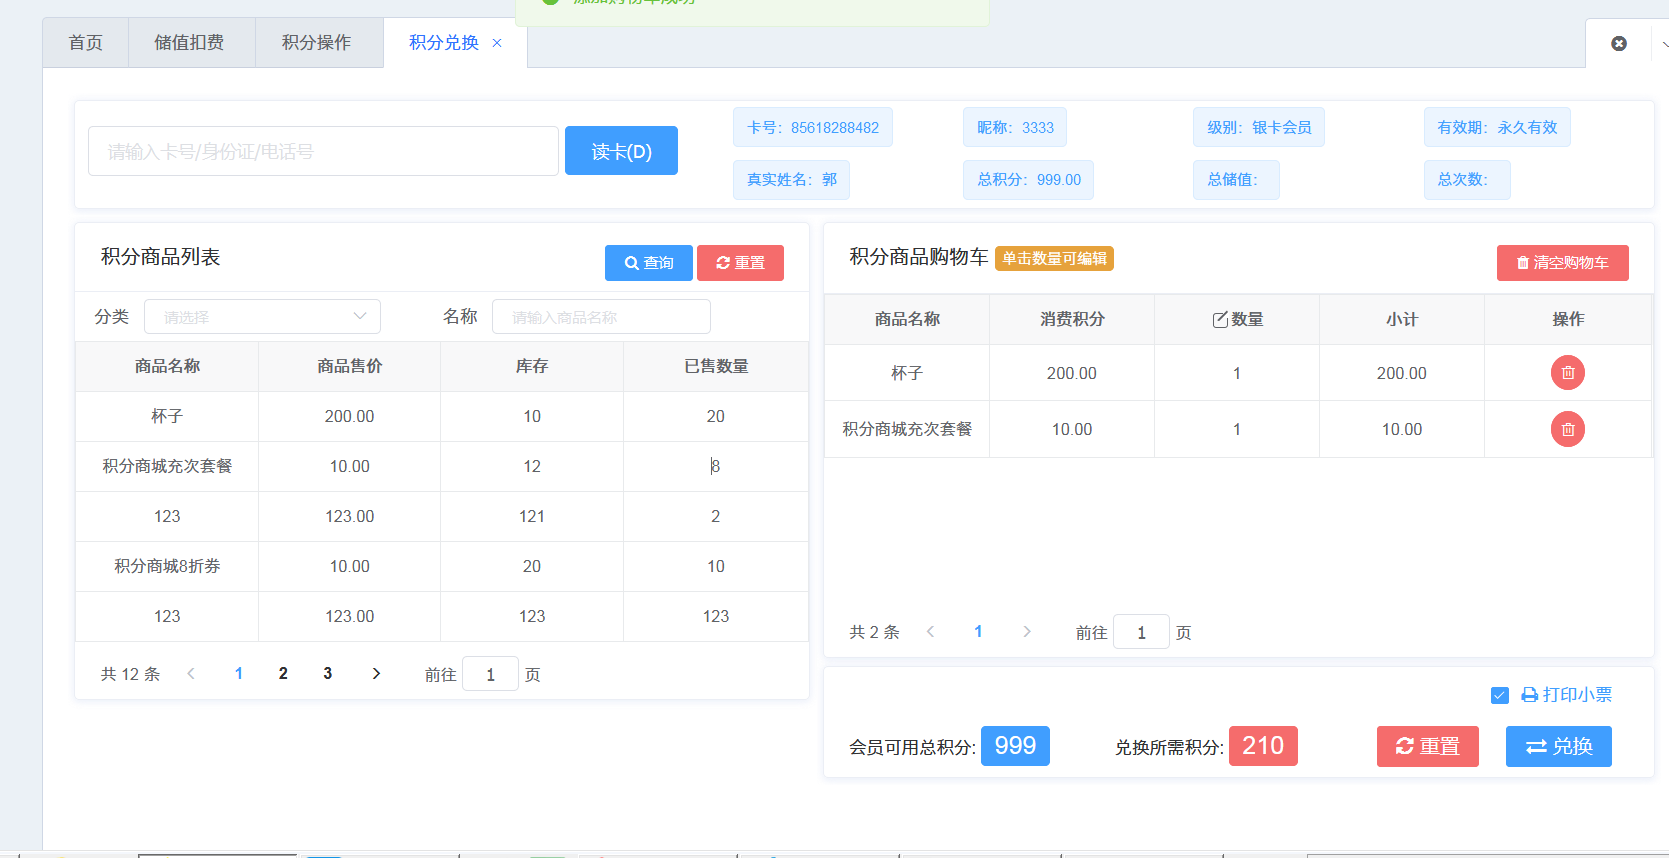Toggle the 打印小票 checkbox

(x=1499, y=695)
